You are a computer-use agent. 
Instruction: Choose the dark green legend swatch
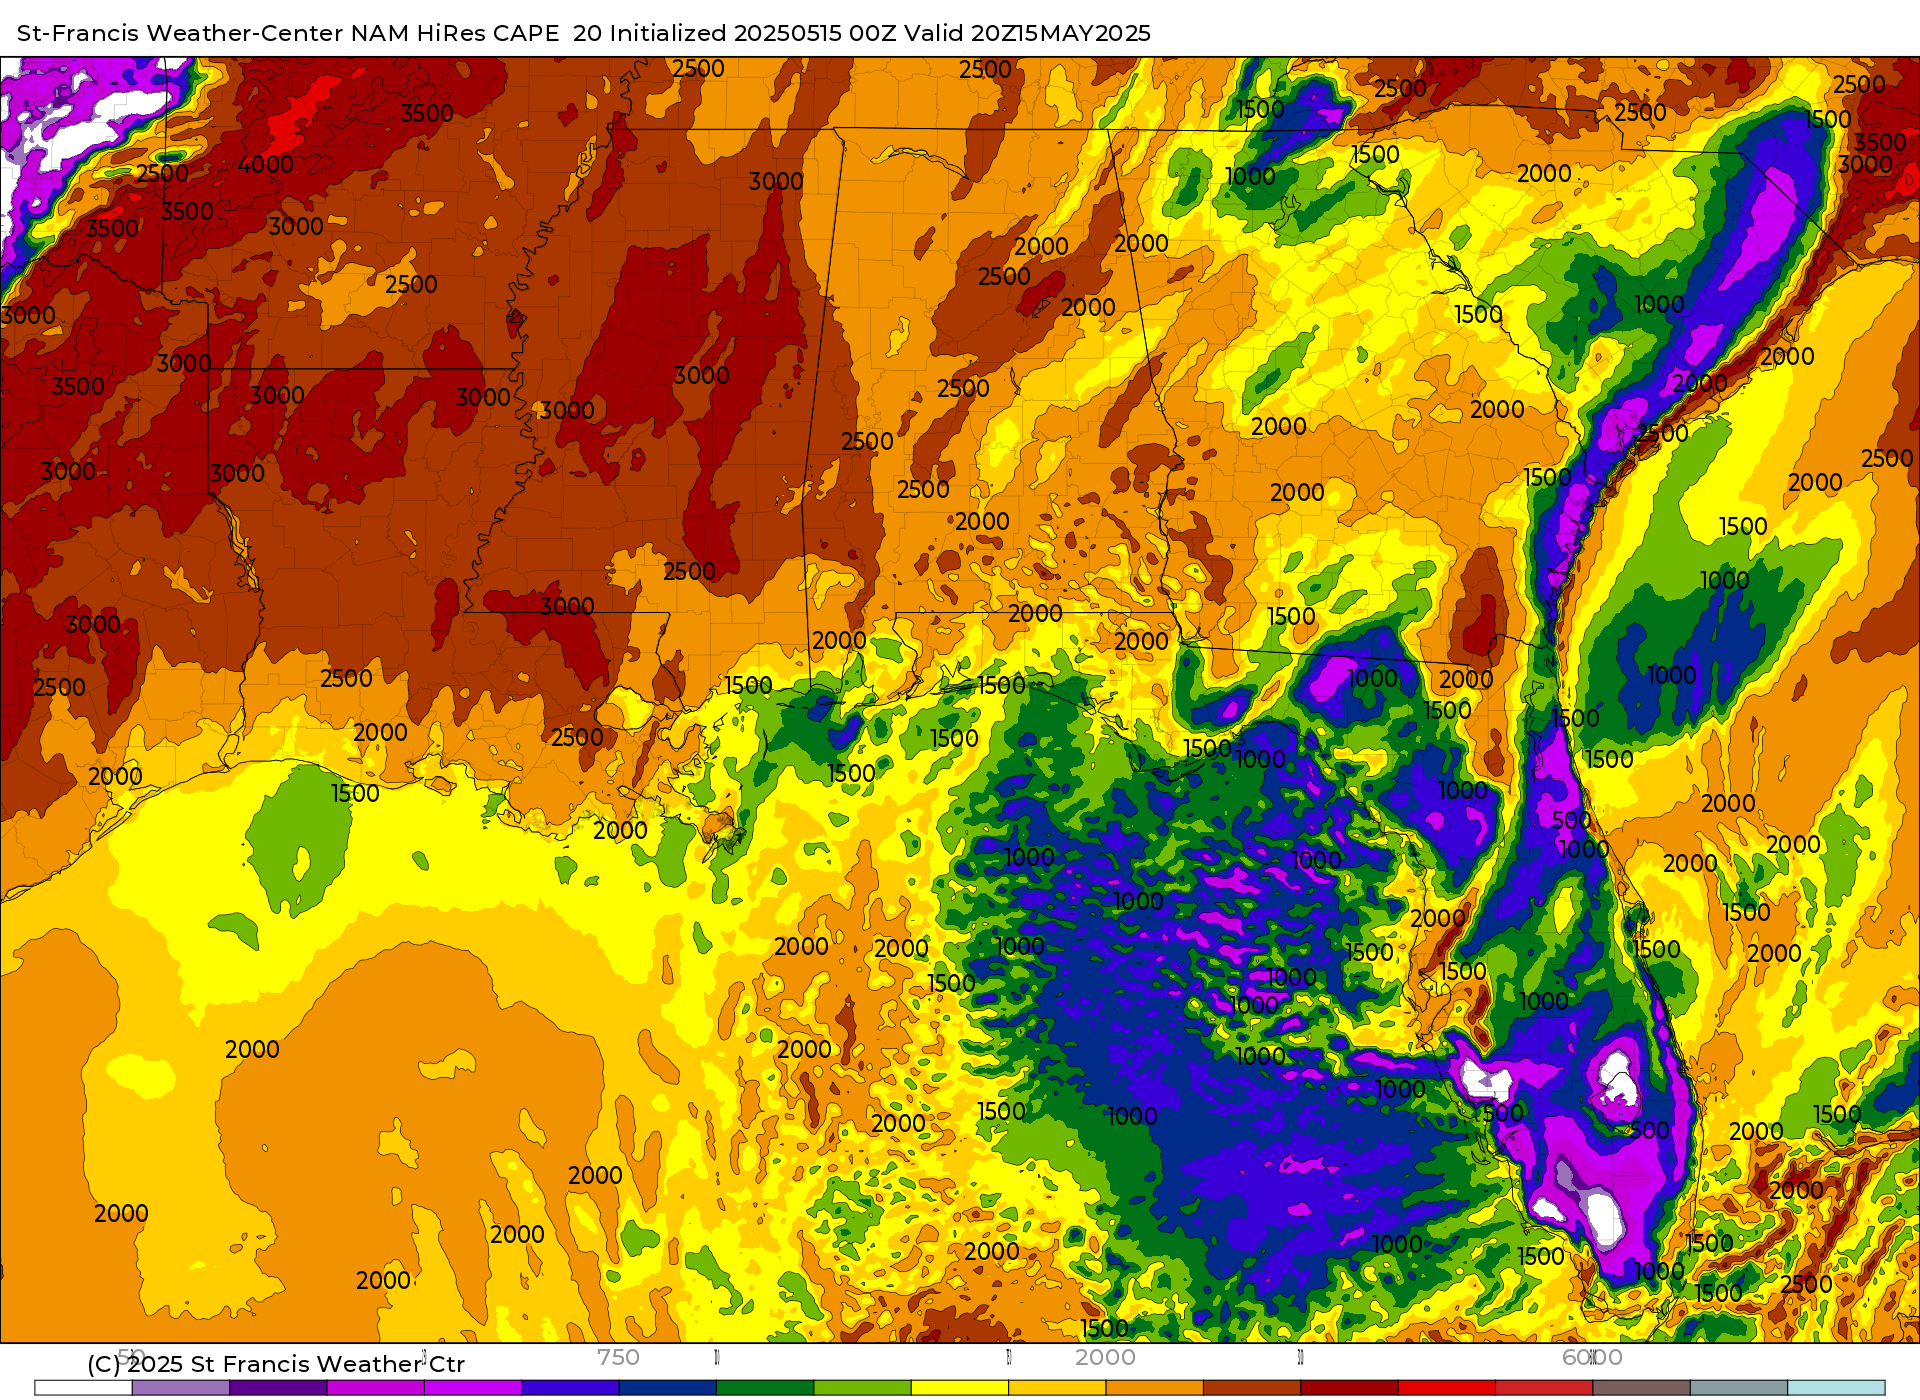(x=765, y=1388)
